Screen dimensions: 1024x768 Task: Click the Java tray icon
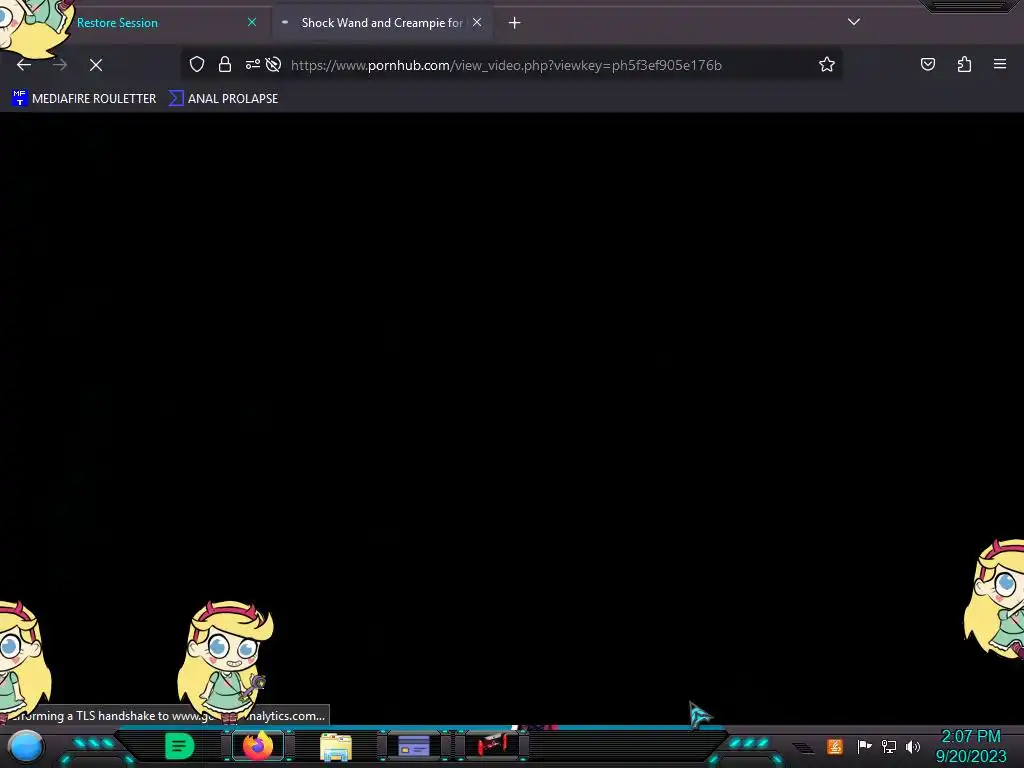[x=835, y=746]
